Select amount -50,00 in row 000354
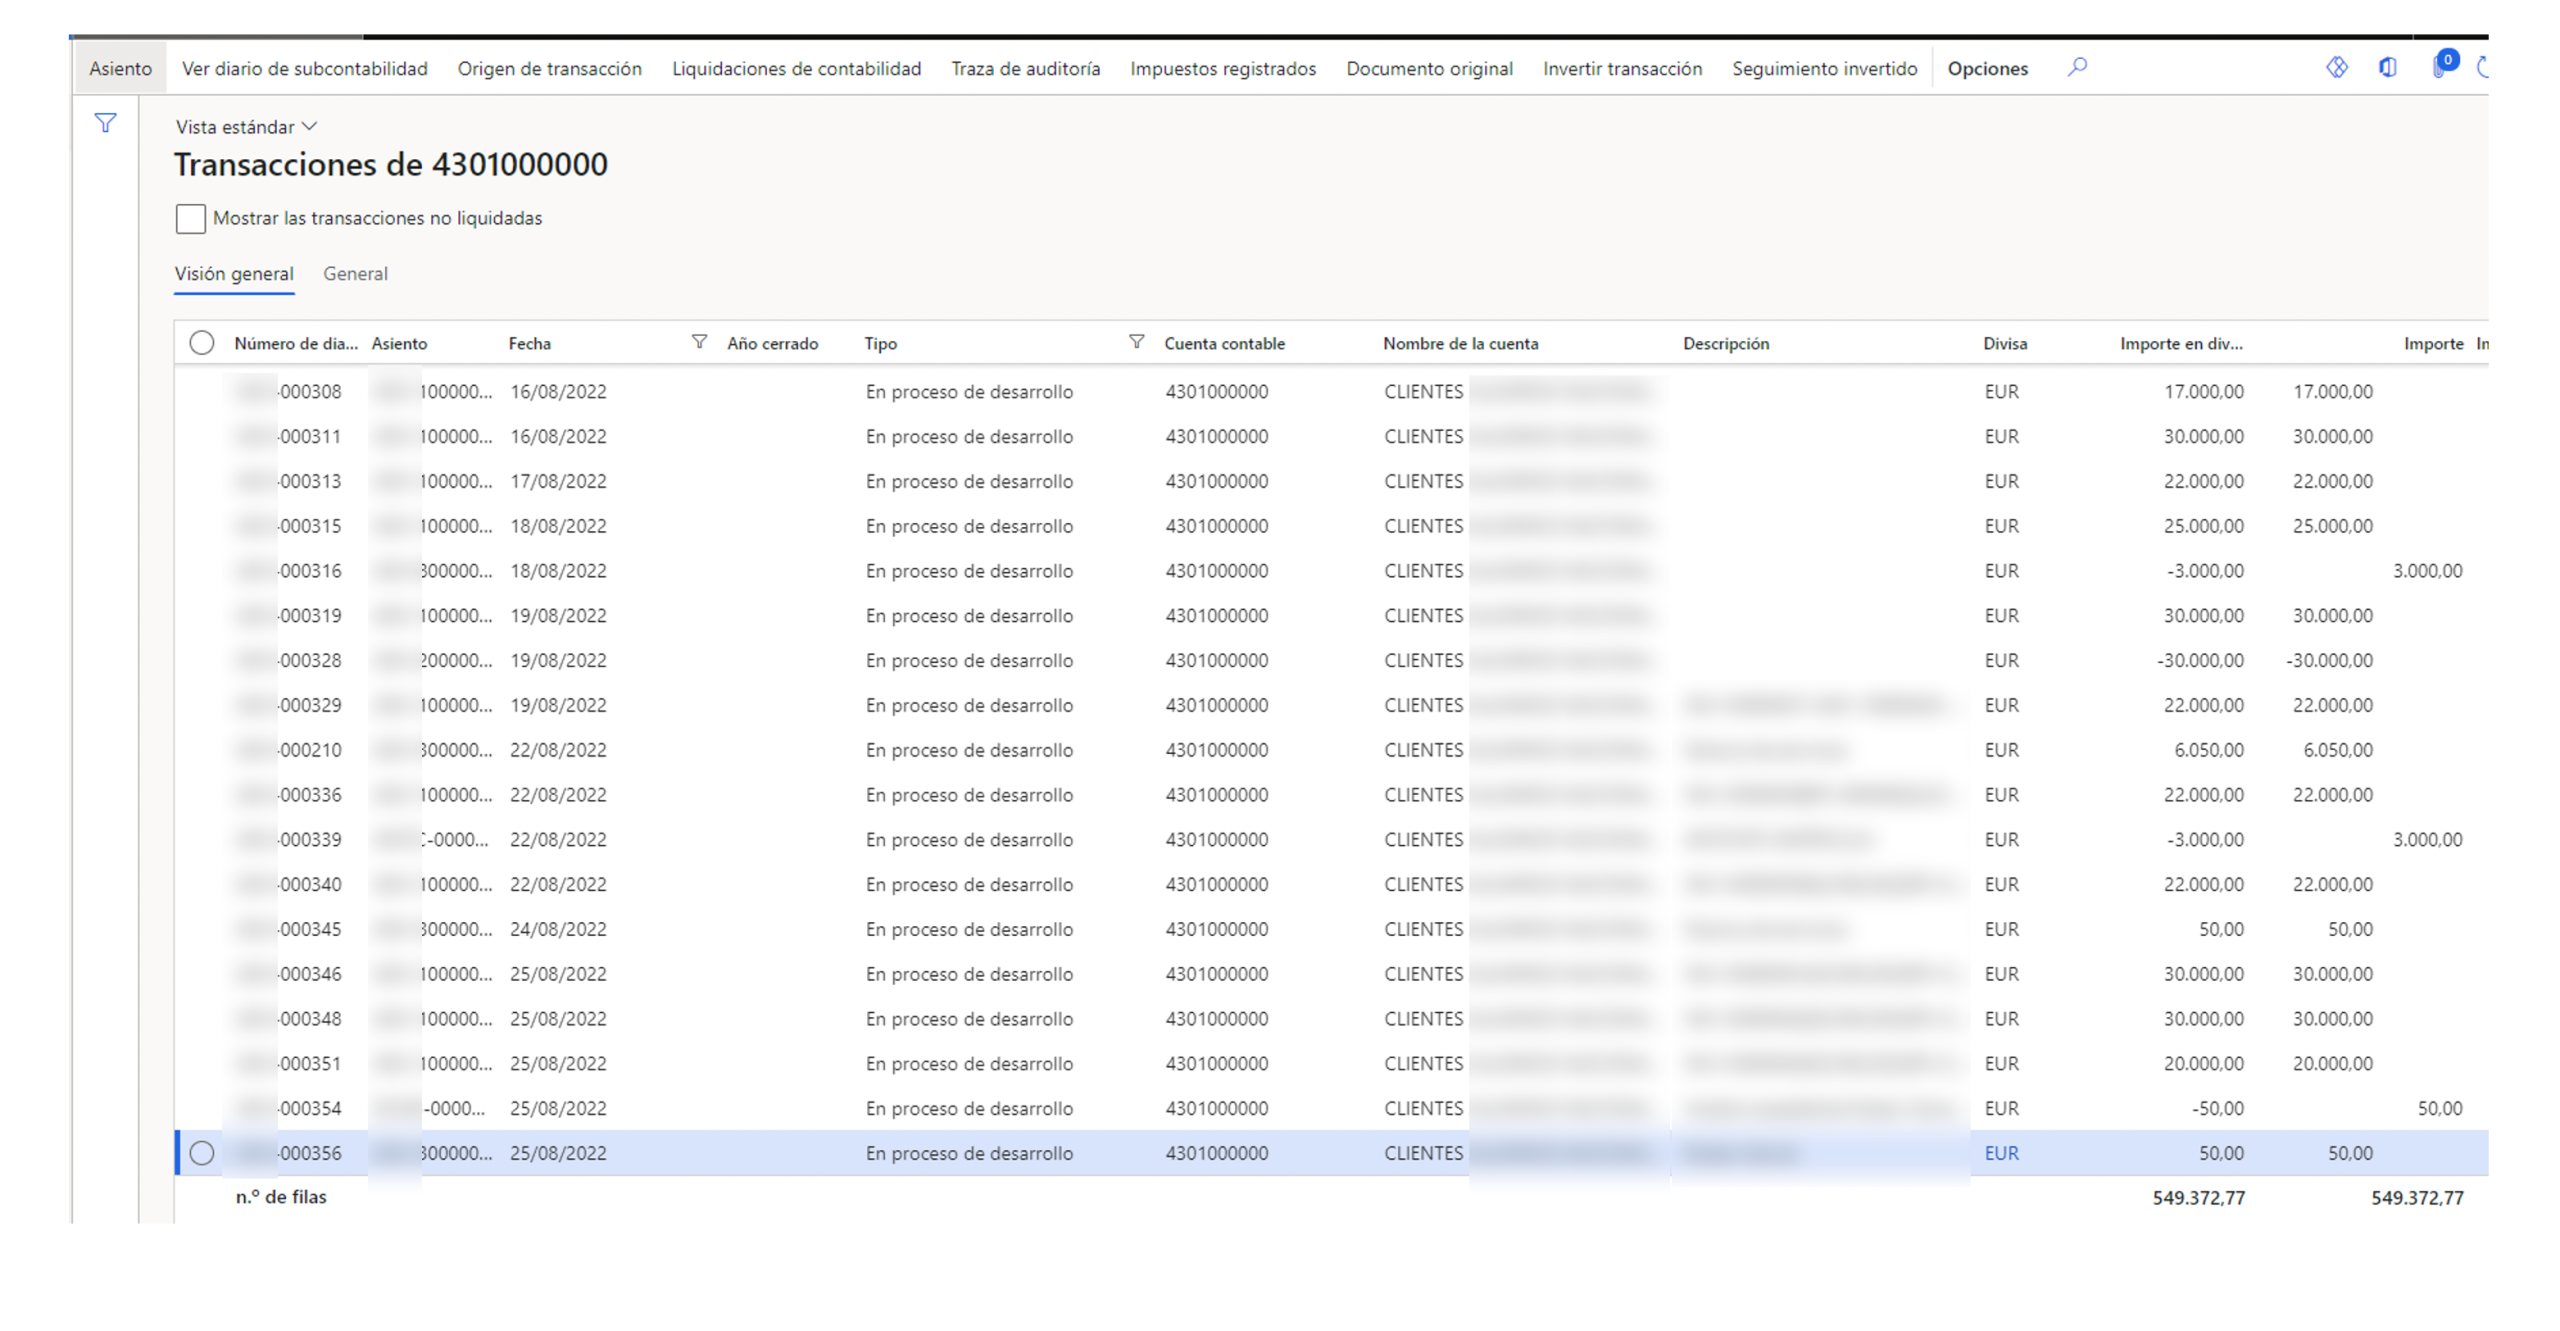The height and width of the screenshot is (1331, 2560). (x=2217, y=1108)
